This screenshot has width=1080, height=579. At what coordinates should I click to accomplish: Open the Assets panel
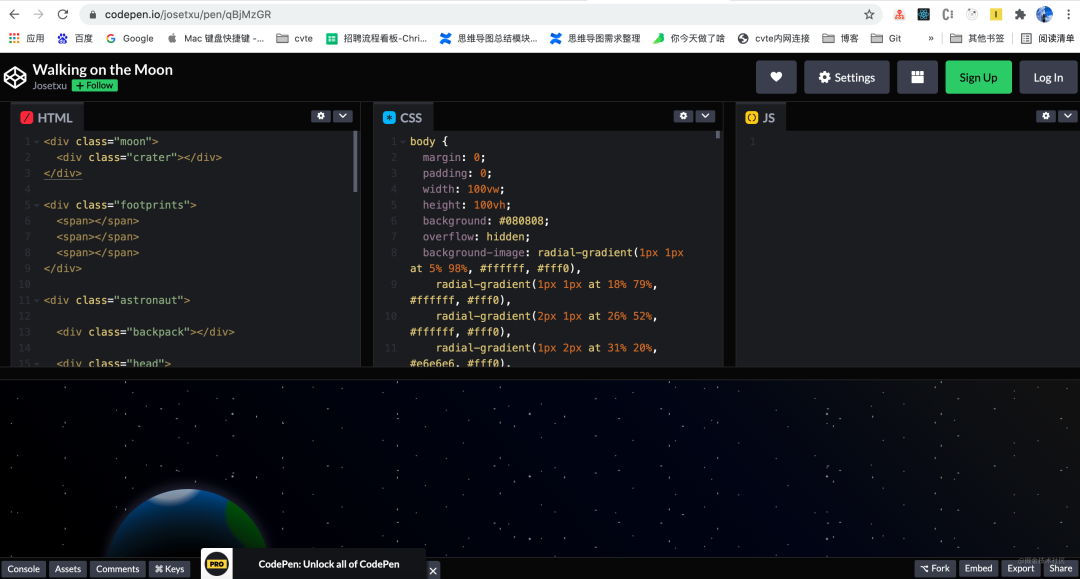click(68, 569)
